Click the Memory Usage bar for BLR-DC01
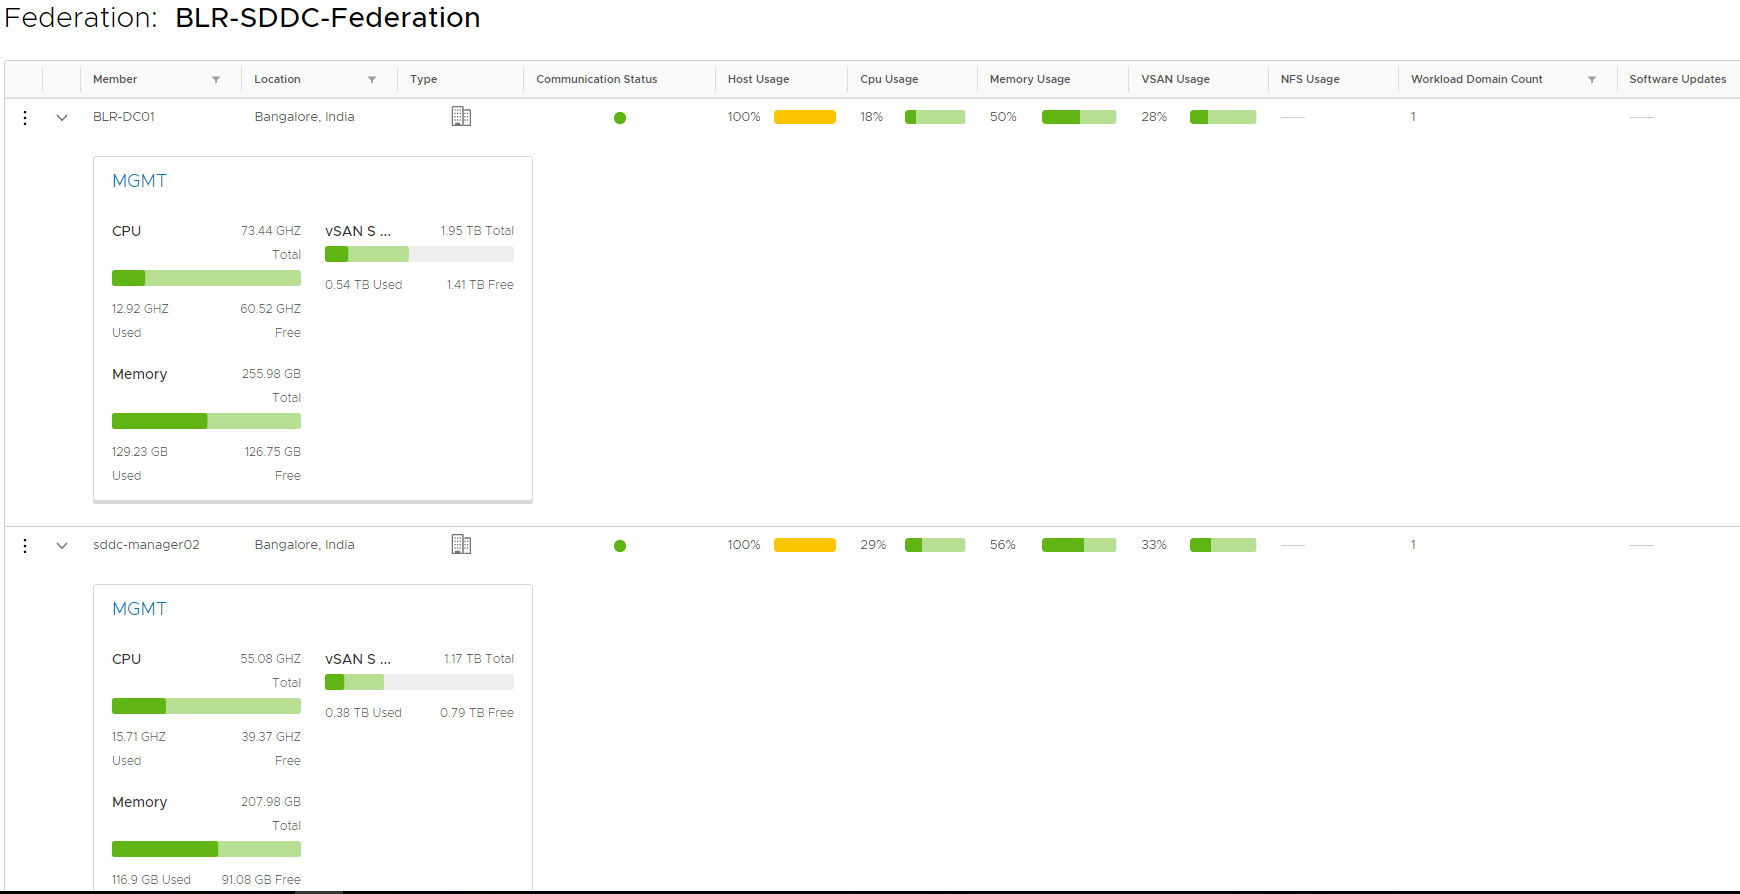Screen dimensions: 1740x894 pyautogui.click(x=1079, y=117)
